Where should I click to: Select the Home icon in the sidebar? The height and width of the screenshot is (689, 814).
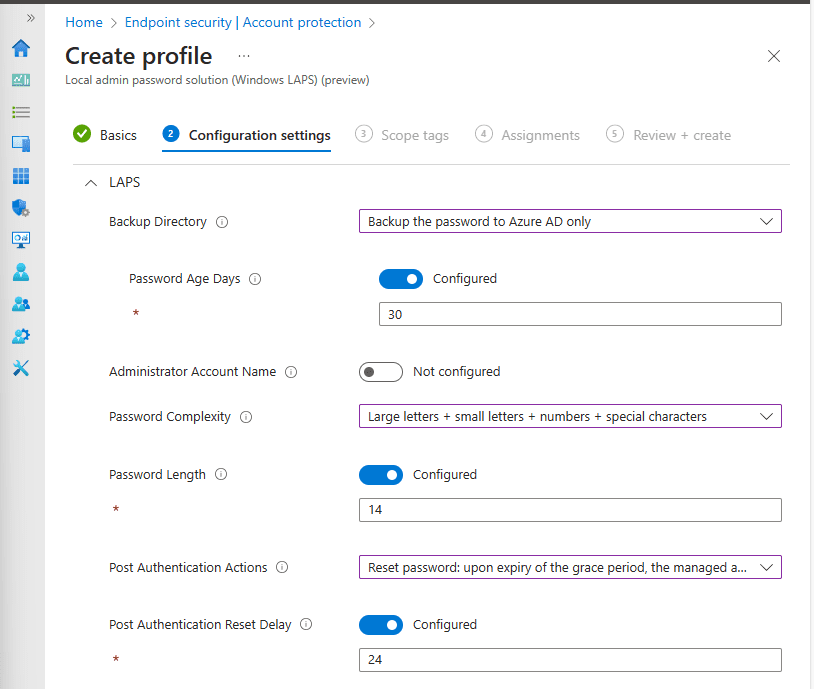point(20,48)
